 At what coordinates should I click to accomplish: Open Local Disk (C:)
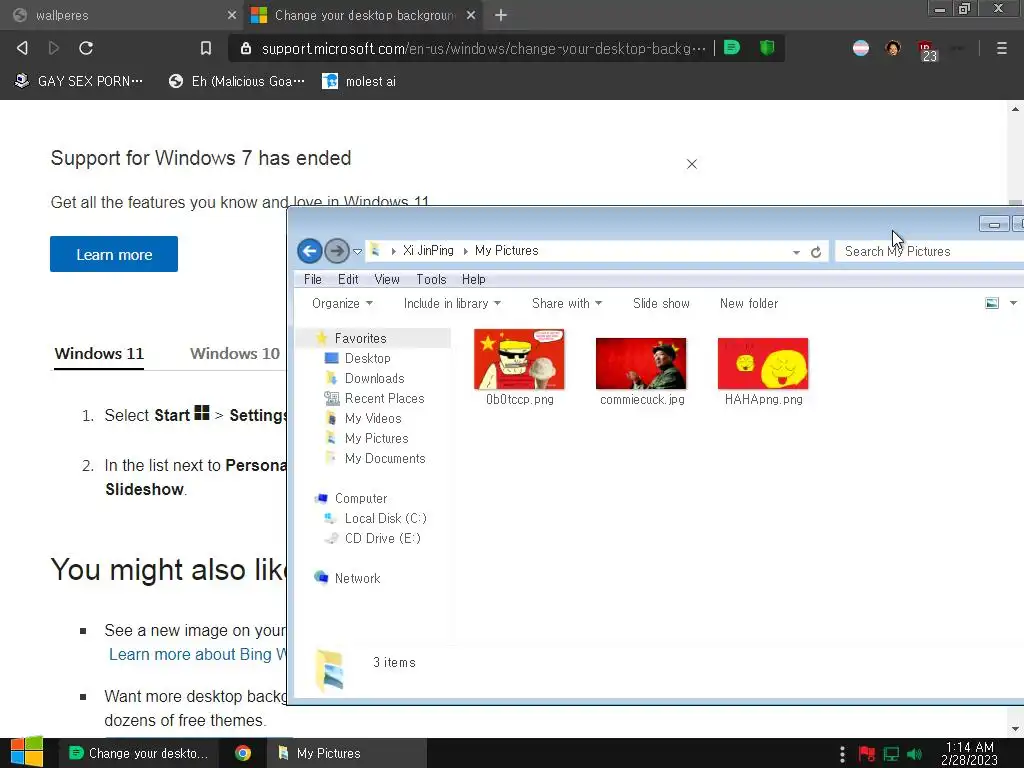(x=385, y=519)
